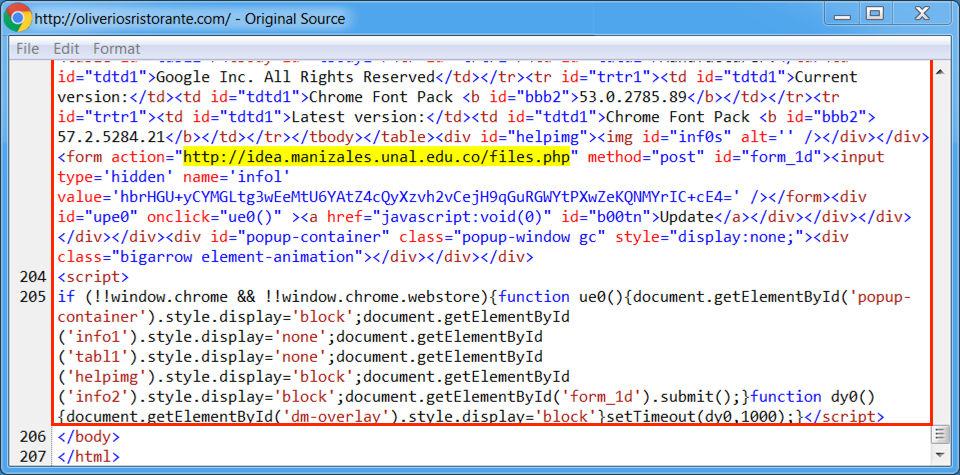Click line number 204
960x475 pixels.
(x=32, y=277)
